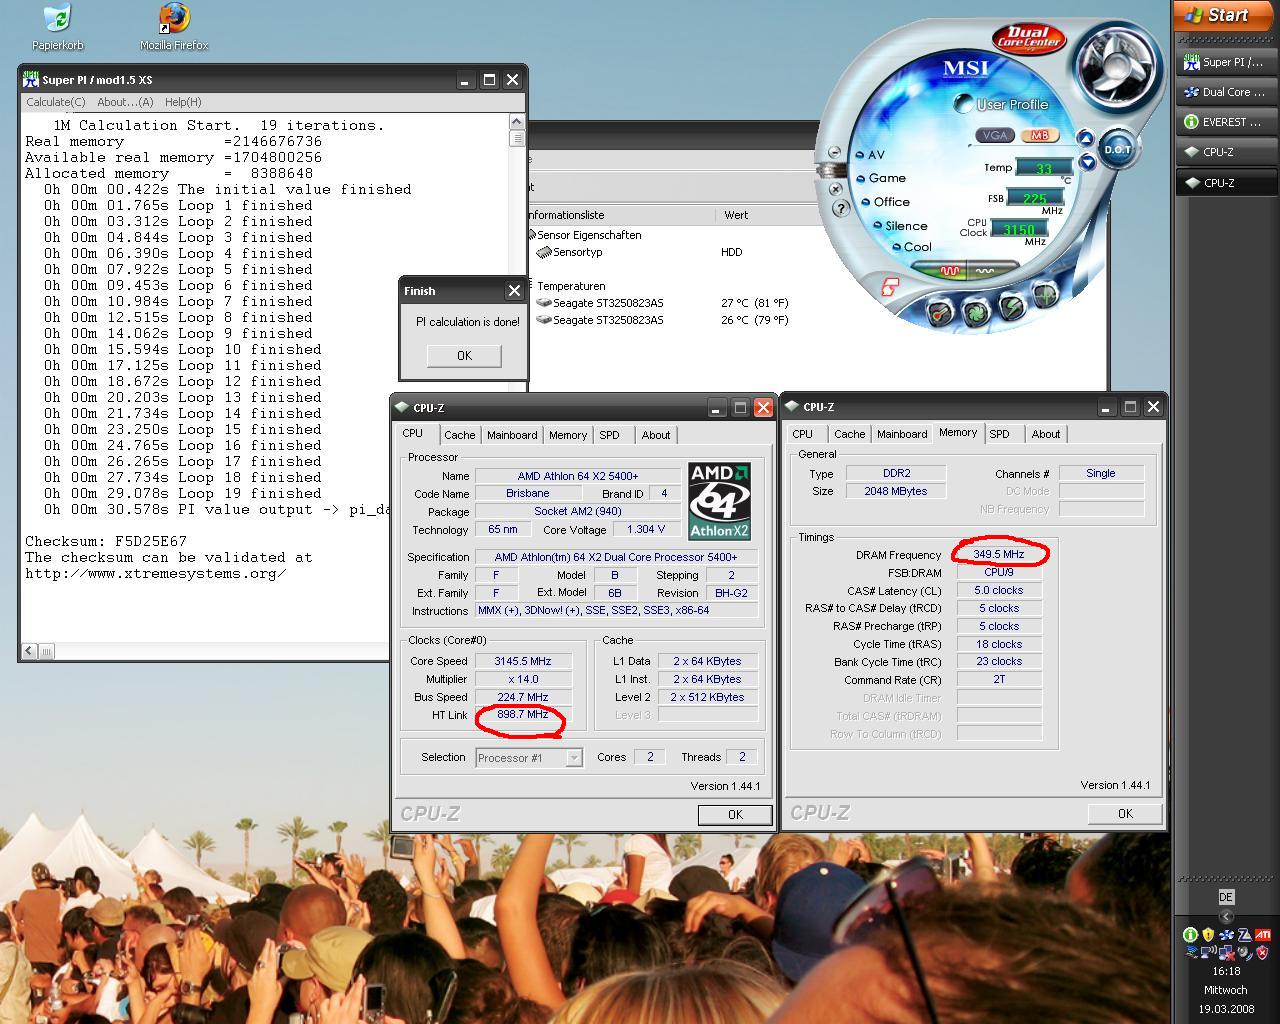This screenshot has width=1280, height=1024.
Task: Open the Calculate(C) menu in Super PI
Action: 55,102
